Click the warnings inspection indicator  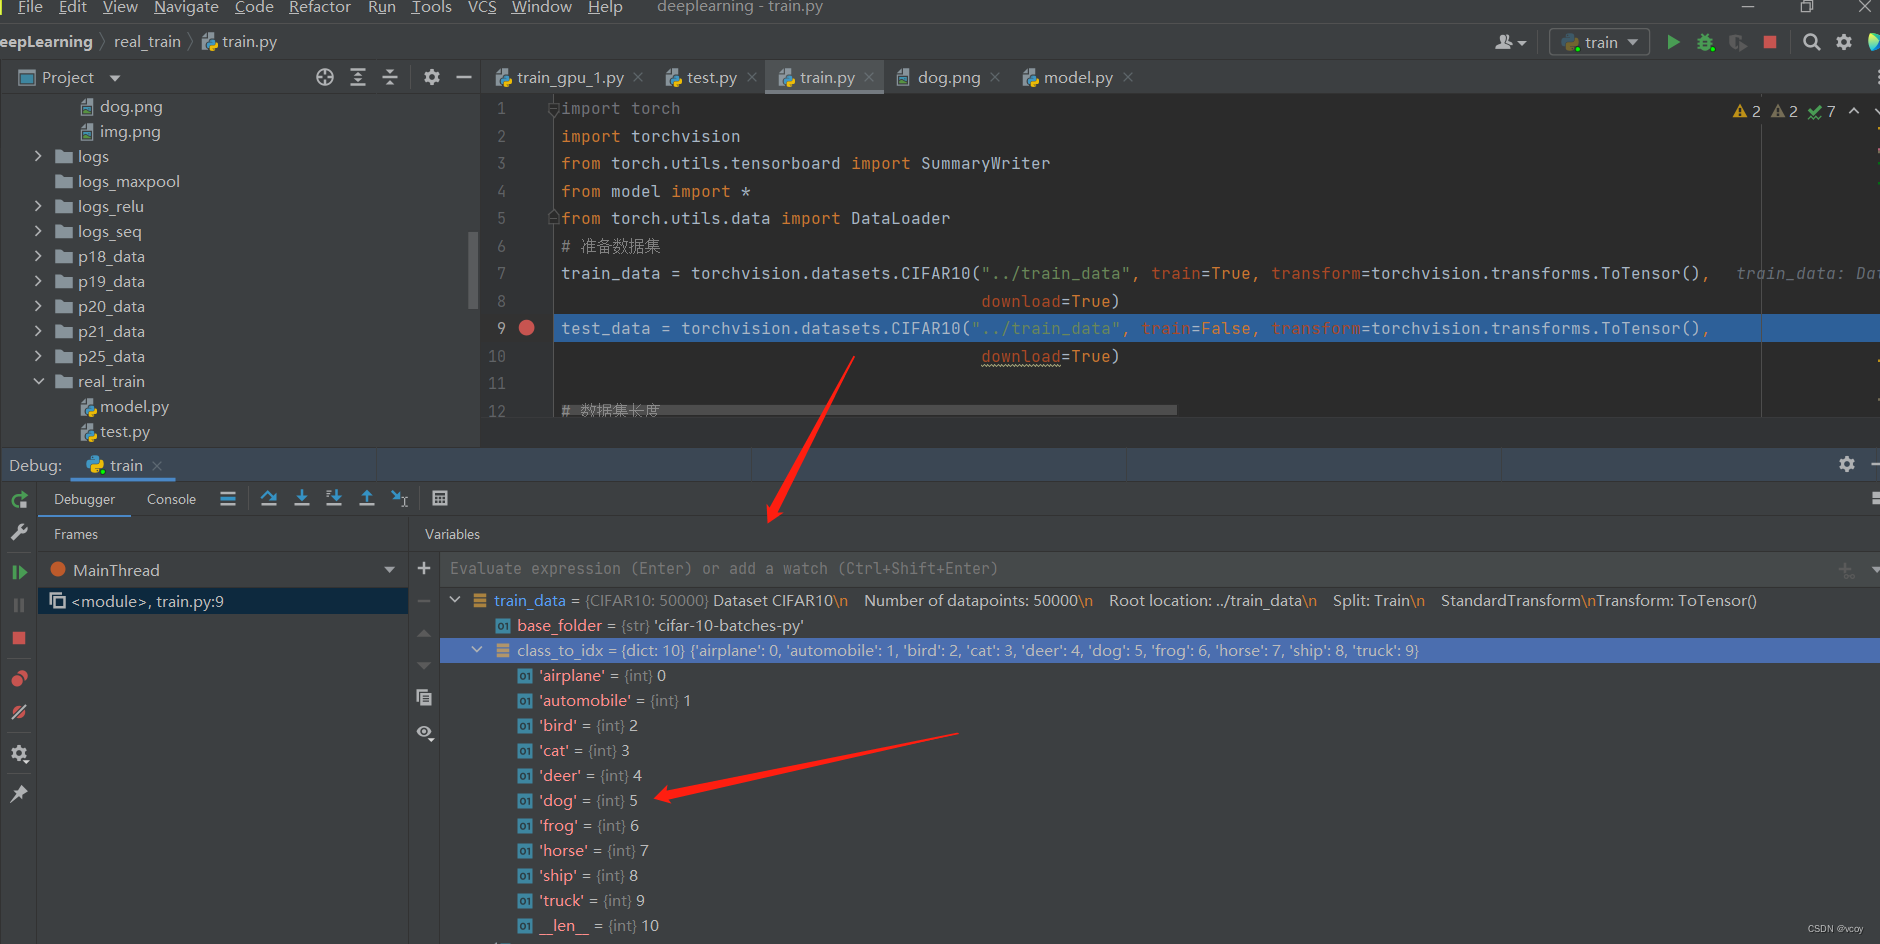(x=1746, y=111)
